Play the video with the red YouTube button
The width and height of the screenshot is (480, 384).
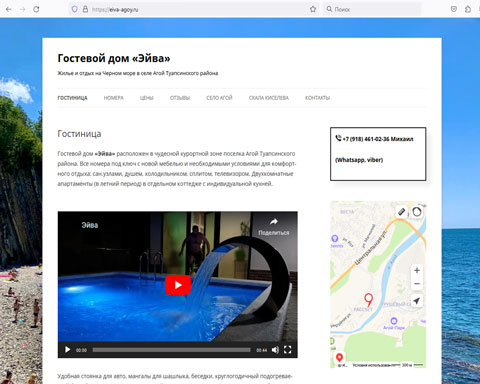tap(178, 285)
